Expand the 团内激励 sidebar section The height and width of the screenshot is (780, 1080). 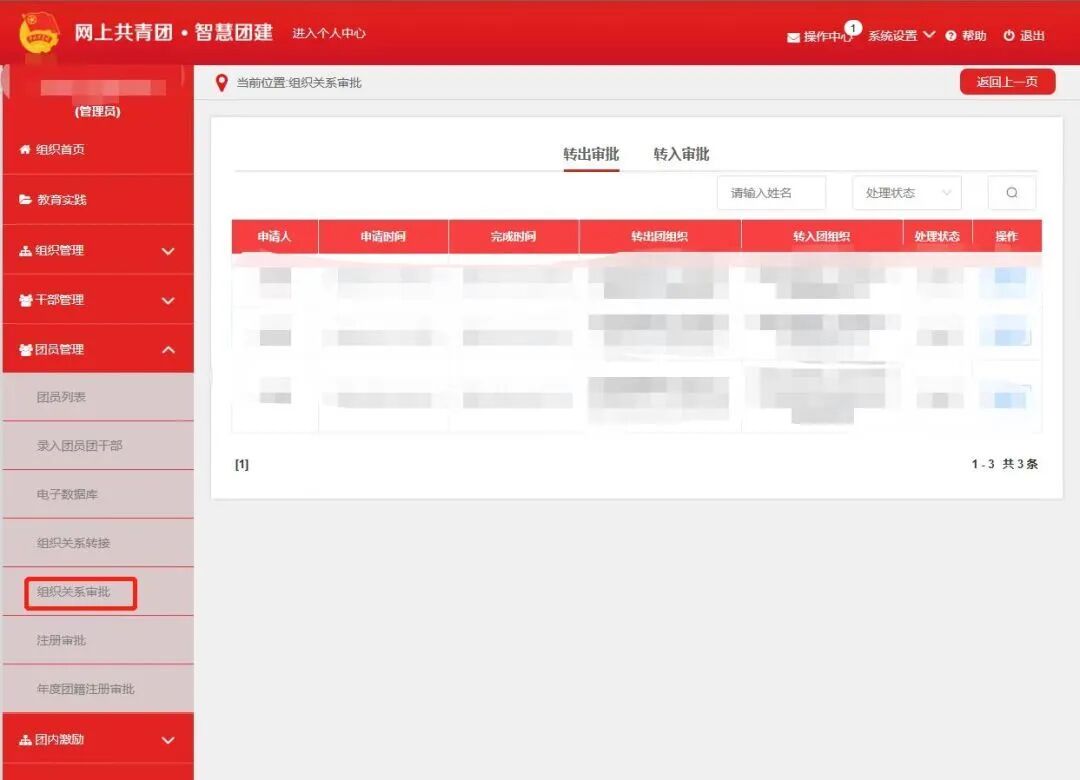98,739
